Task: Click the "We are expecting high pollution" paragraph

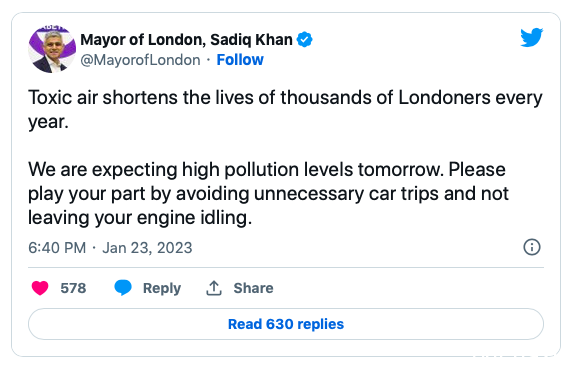Action: pos(268,193)
